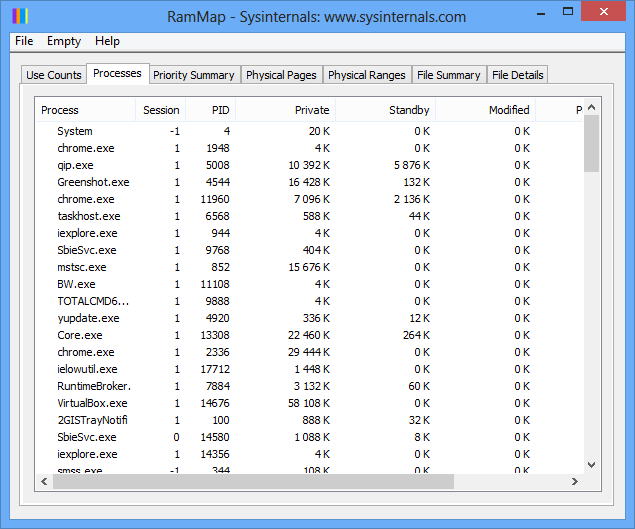This screenshot has width=635, height=529.
Task: Click the RamMap app icon in title bar
Action: [x=18, y=16]
